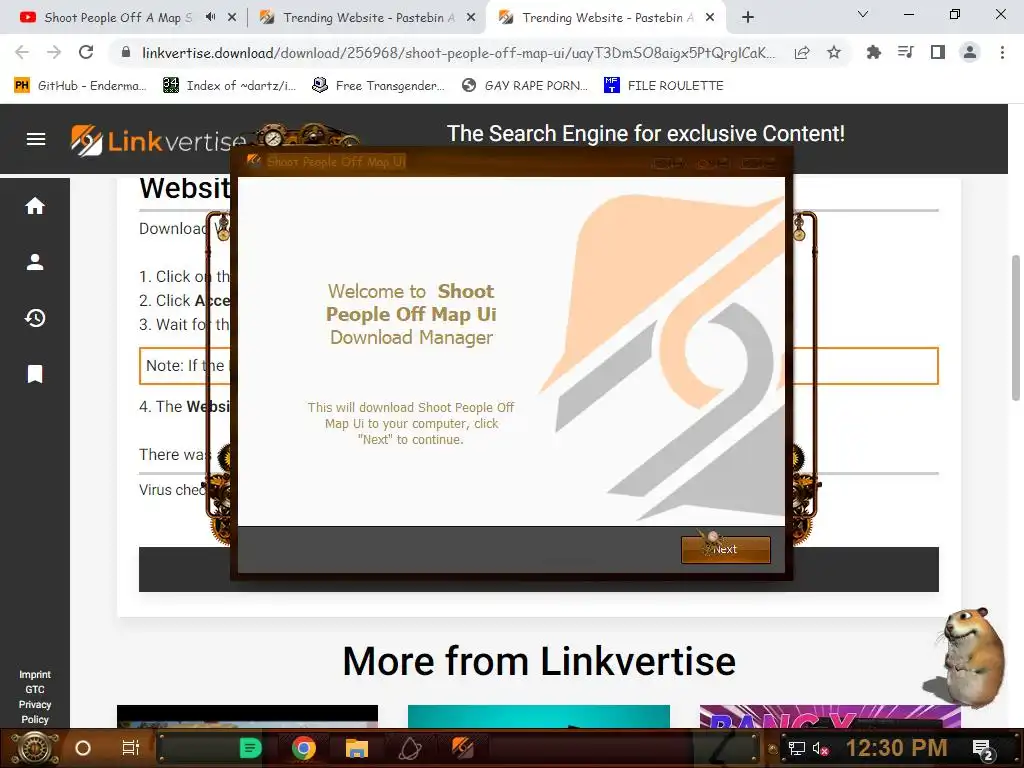Image resolution: width=1024 pixels, height=768 pixels.
Task: Open the Linkvertise installer taskbar icon
Action: click(463, 748)
